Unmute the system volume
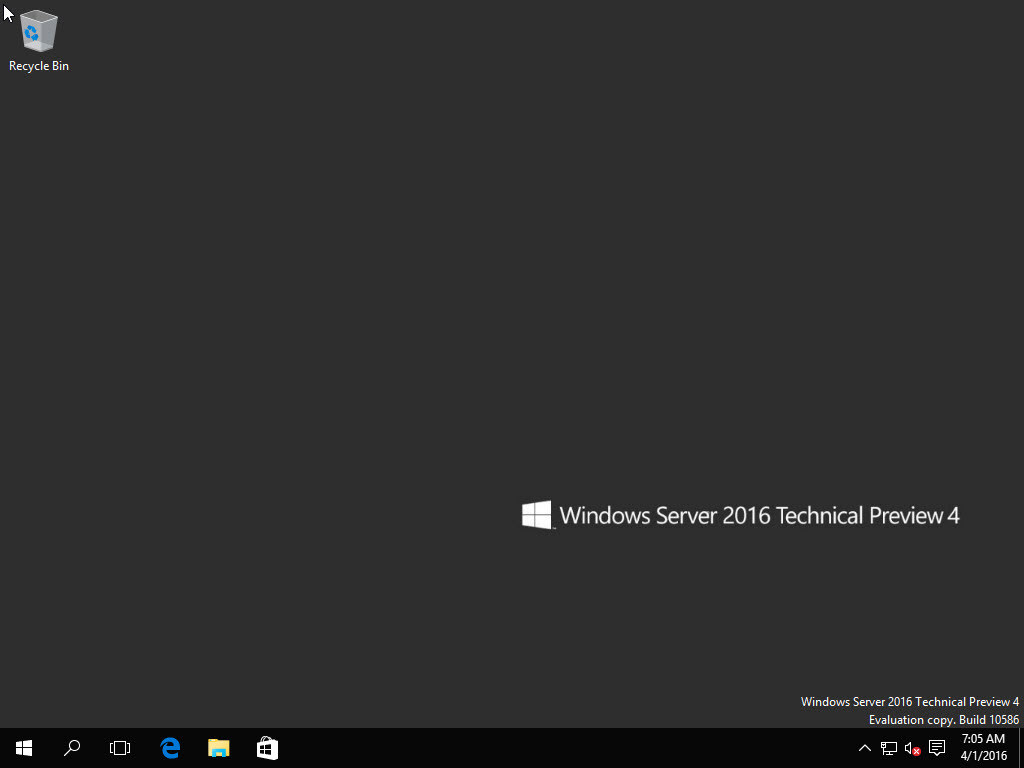This screenshot has width=1024, height=768. (x=911, y=747)
